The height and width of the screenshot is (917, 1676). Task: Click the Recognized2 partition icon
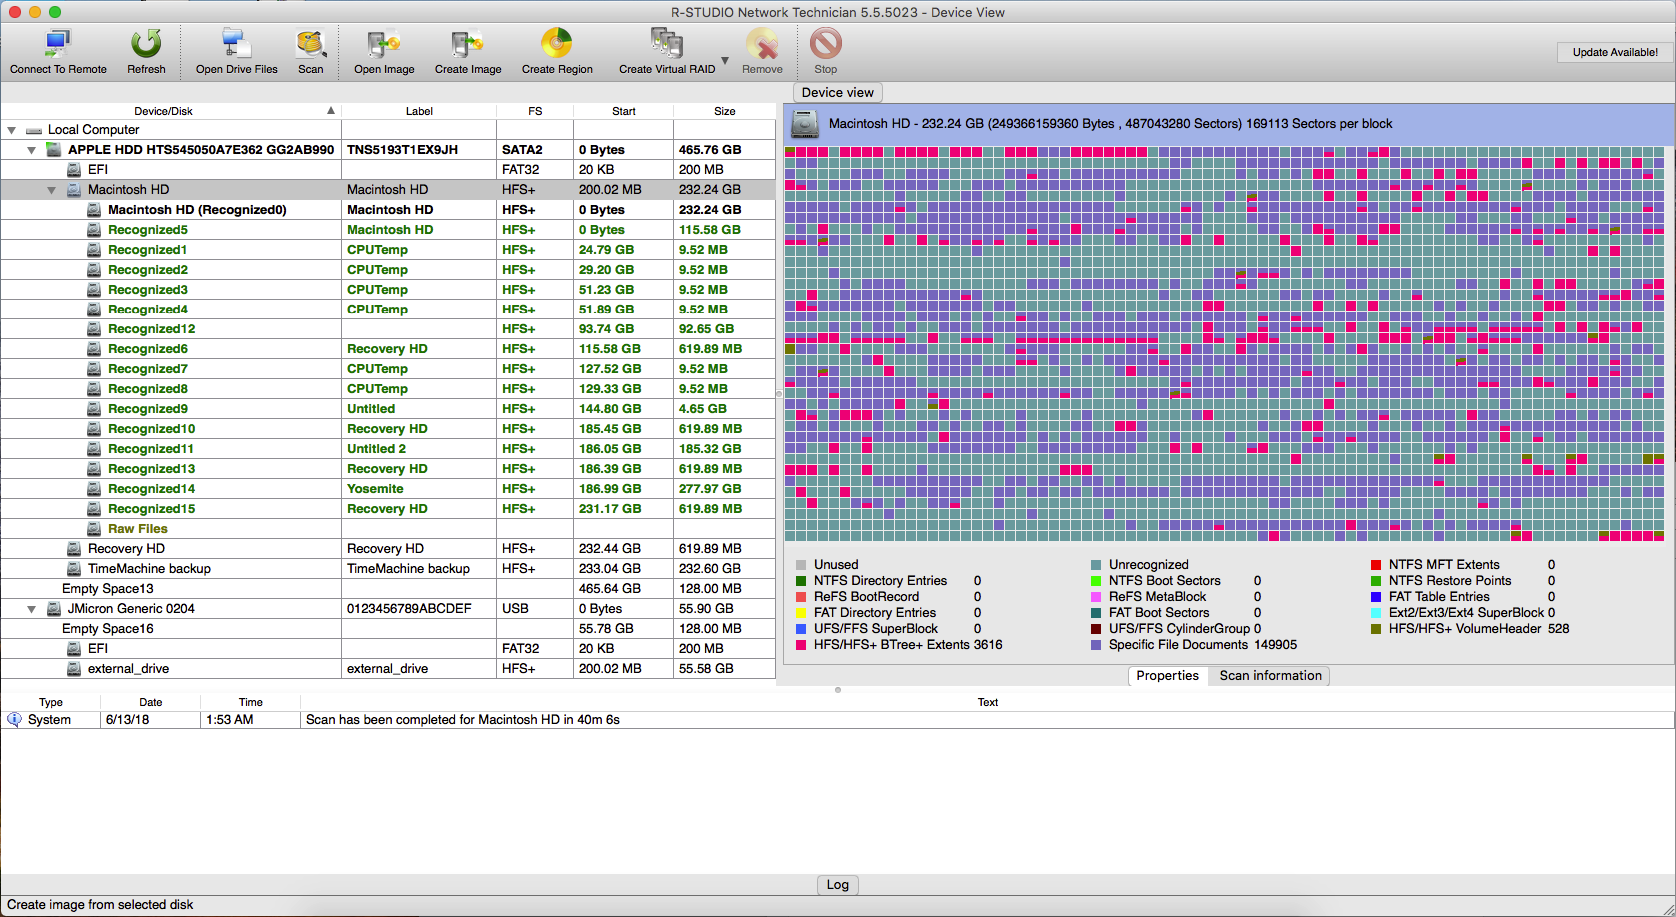click(x=94, y=270)
